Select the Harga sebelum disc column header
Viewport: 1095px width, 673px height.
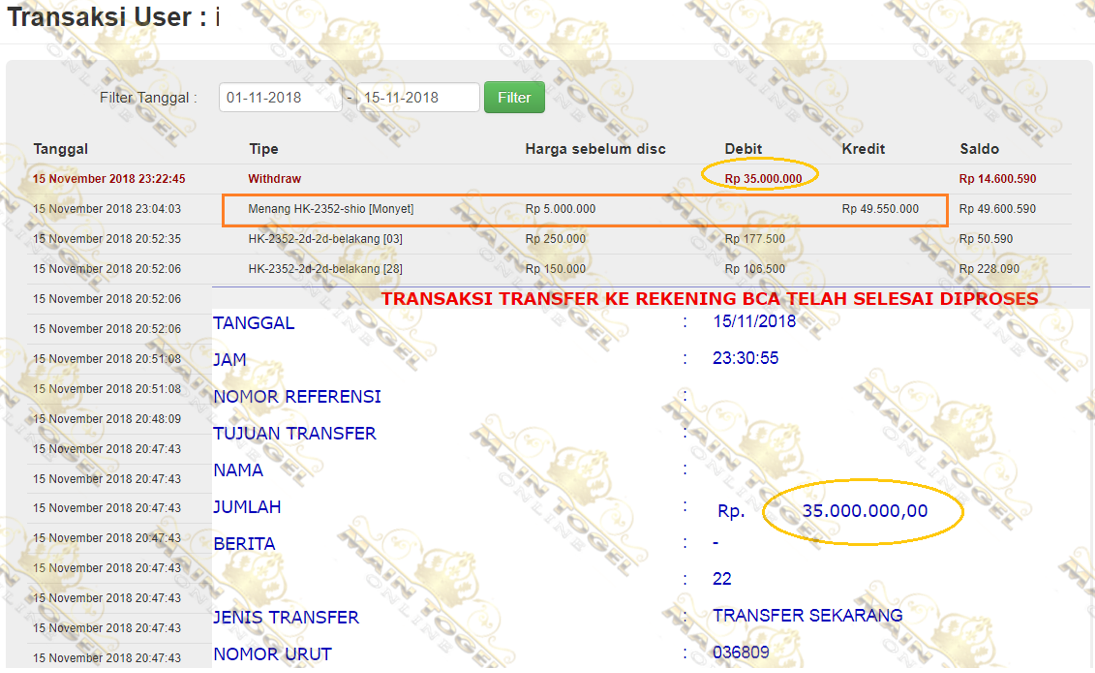(x=595, y=149)
